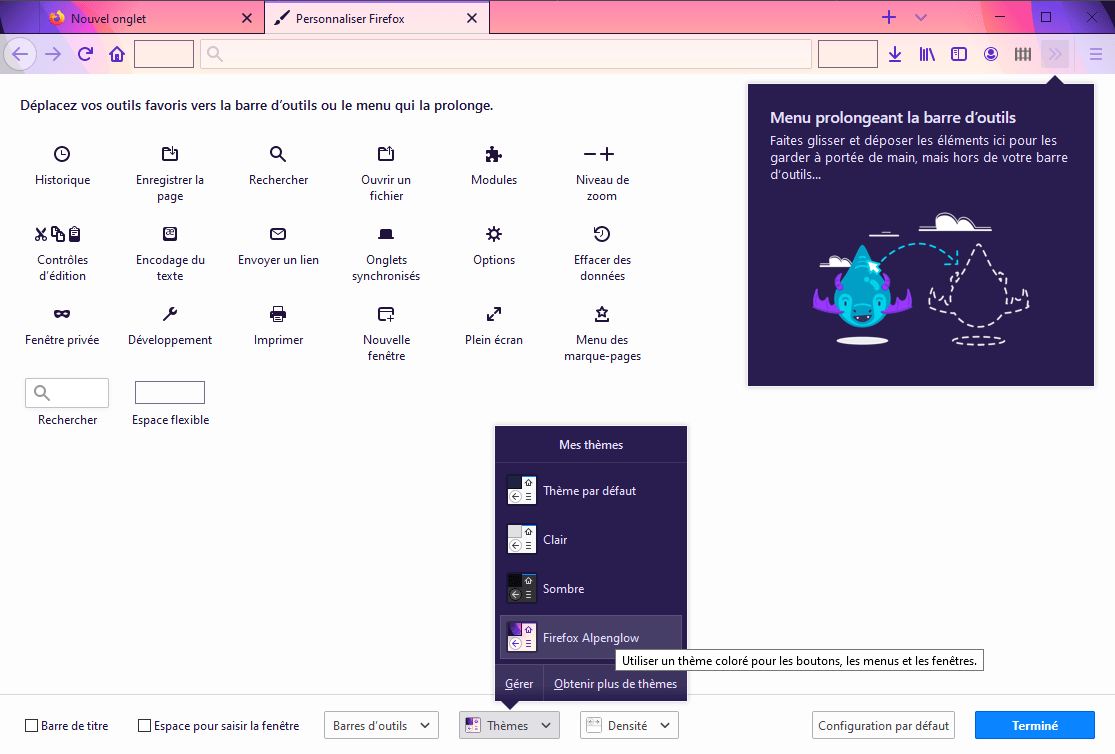Collapse the Thèmes dropdown button
1115x754 pixels.
[509, 726]
